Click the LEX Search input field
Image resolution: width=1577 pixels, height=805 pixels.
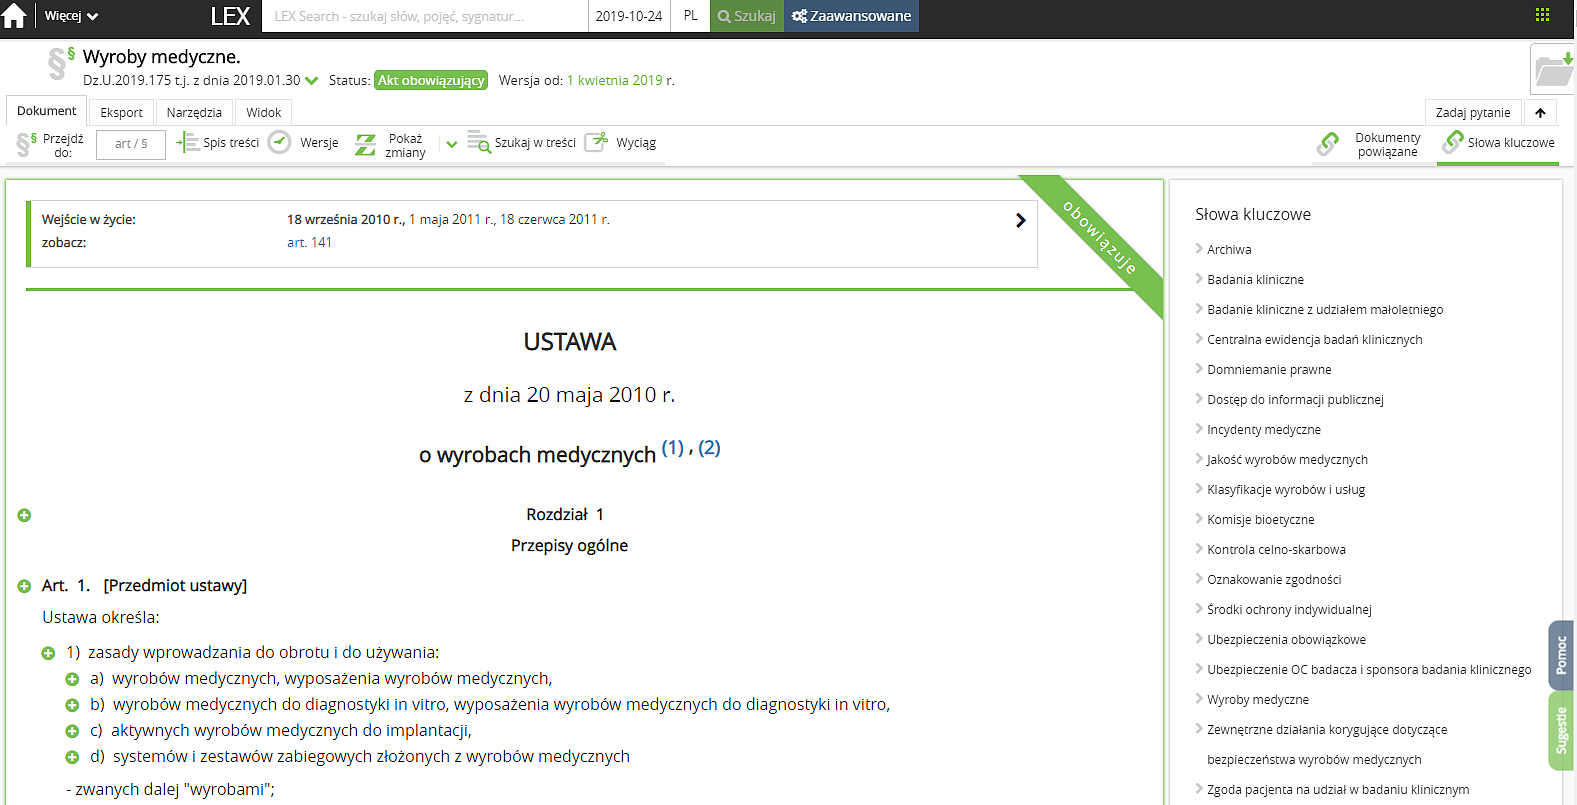coord(424,16)
